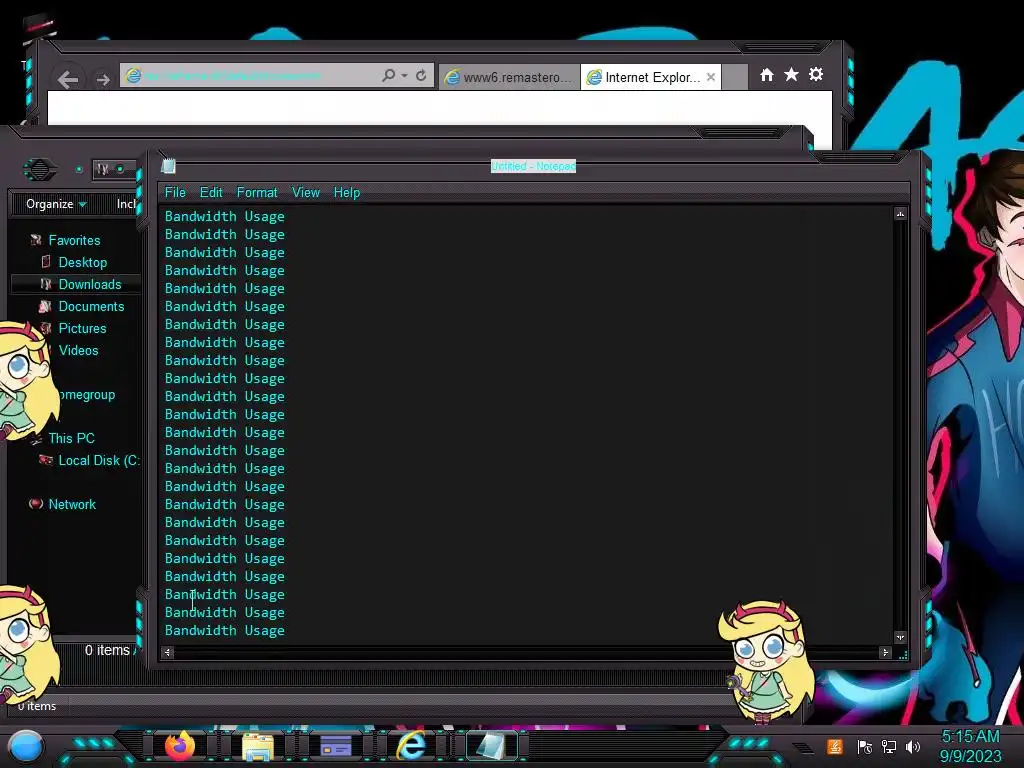Click the Notepad title bar icon

[x=168, y=166]
